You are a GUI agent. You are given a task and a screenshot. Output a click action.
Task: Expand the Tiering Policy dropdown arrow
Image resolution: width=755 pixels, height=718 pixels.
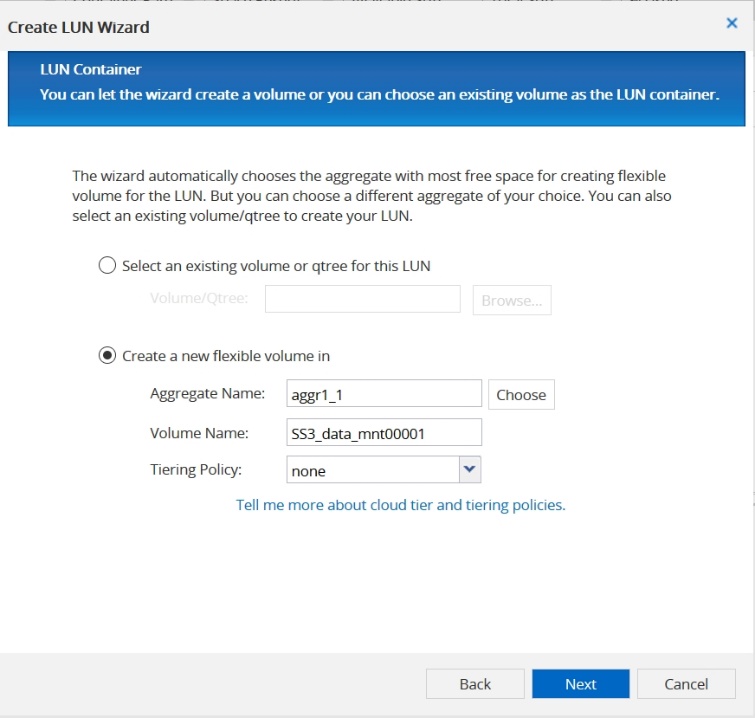coord(470,469)
